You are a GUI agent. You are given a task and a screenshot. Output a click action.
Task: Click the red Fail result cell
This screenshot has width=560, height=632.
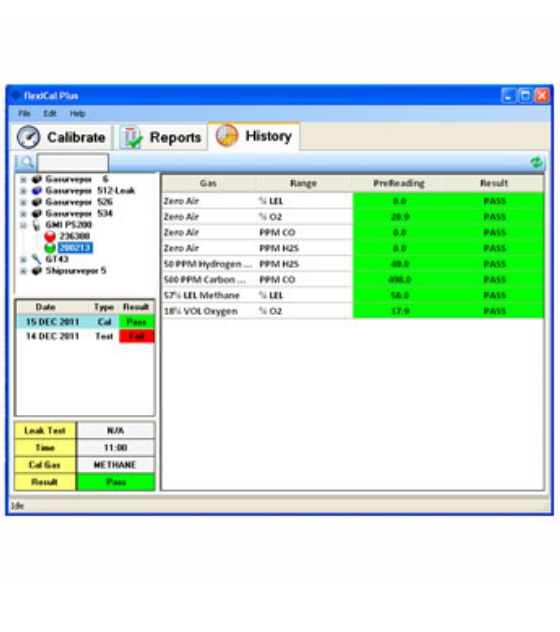pyautogui.click(x=137, y=336)
